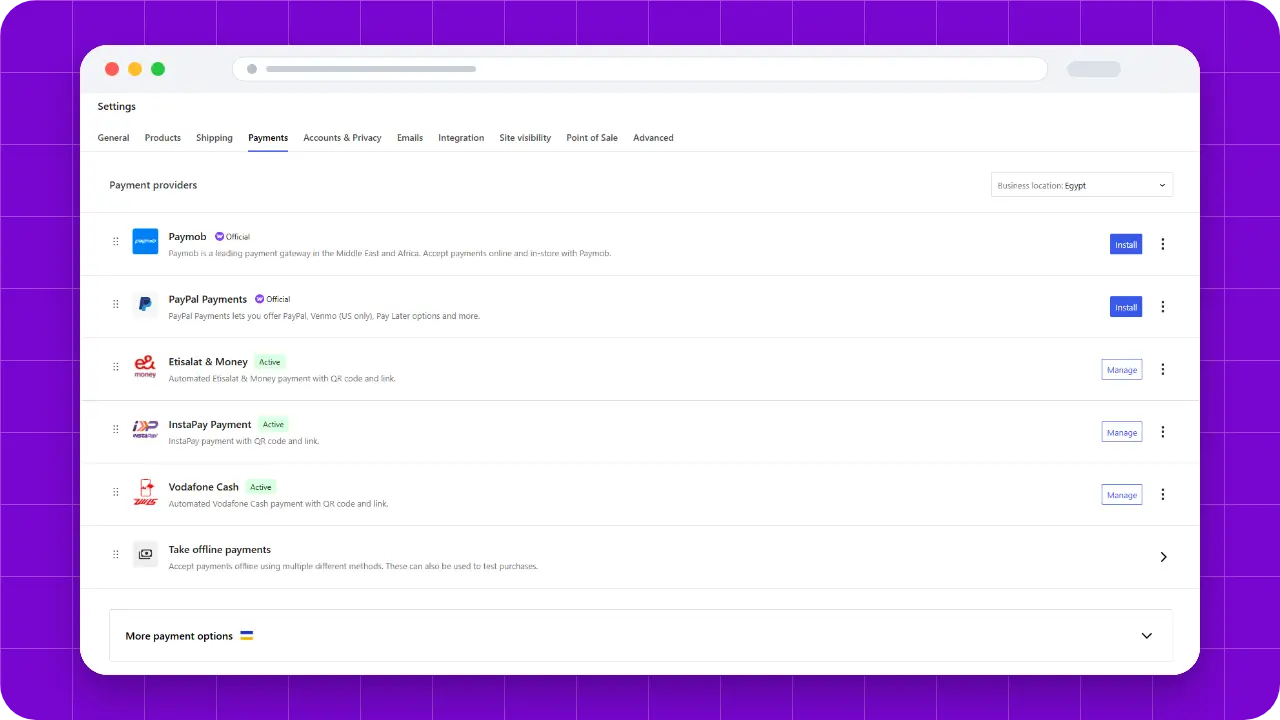Click the Etisalat & Money logo icon
Screen dimensions: 1280x720
(145, 366)
